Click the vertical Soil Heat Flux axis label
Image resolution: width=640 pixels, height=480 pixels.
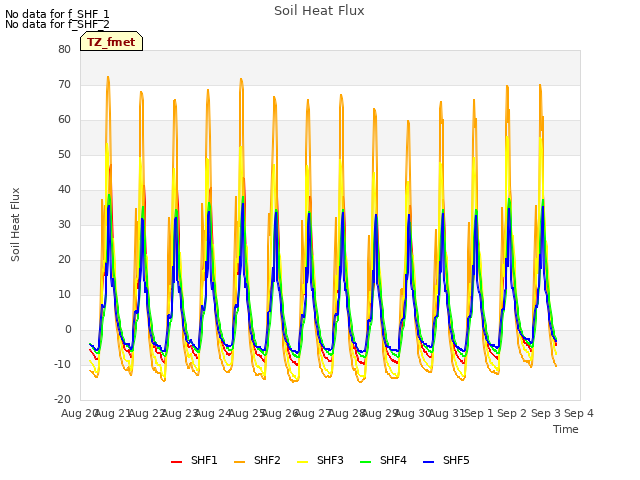[x=15, y=224]
